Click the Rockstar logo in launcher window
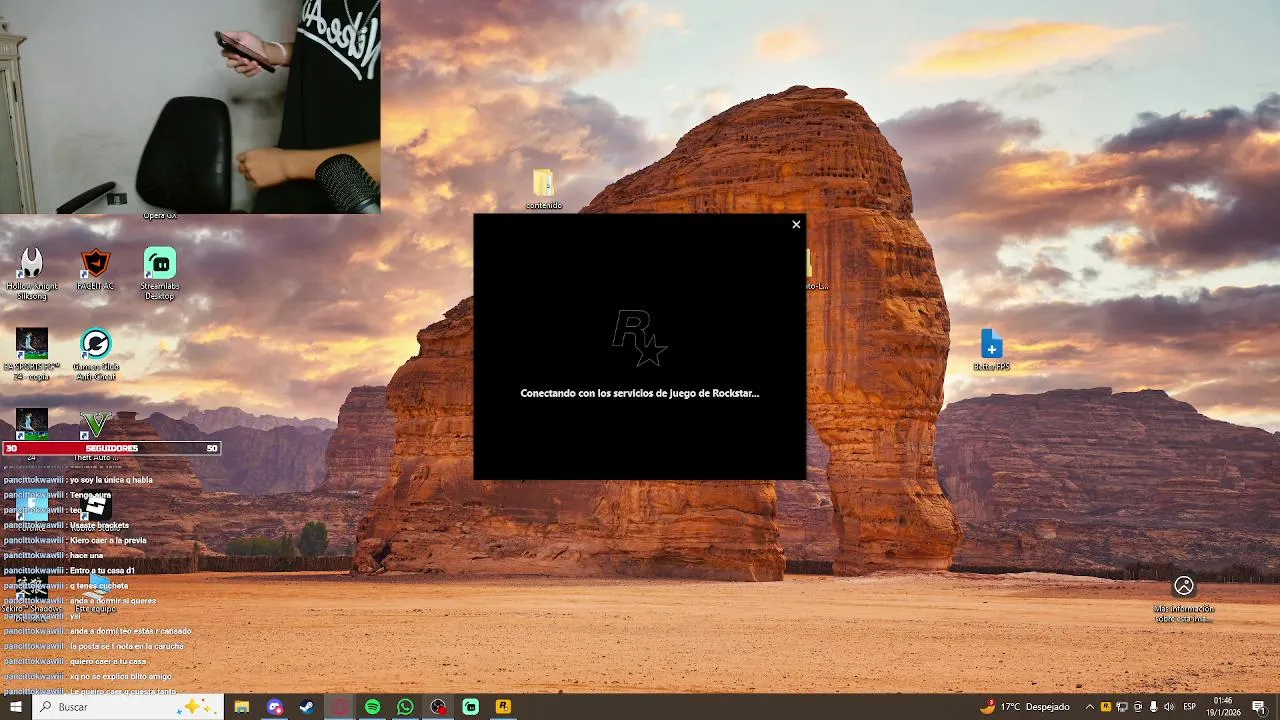This screenshot has width=1280, height=720. click(x=639, y=338)
